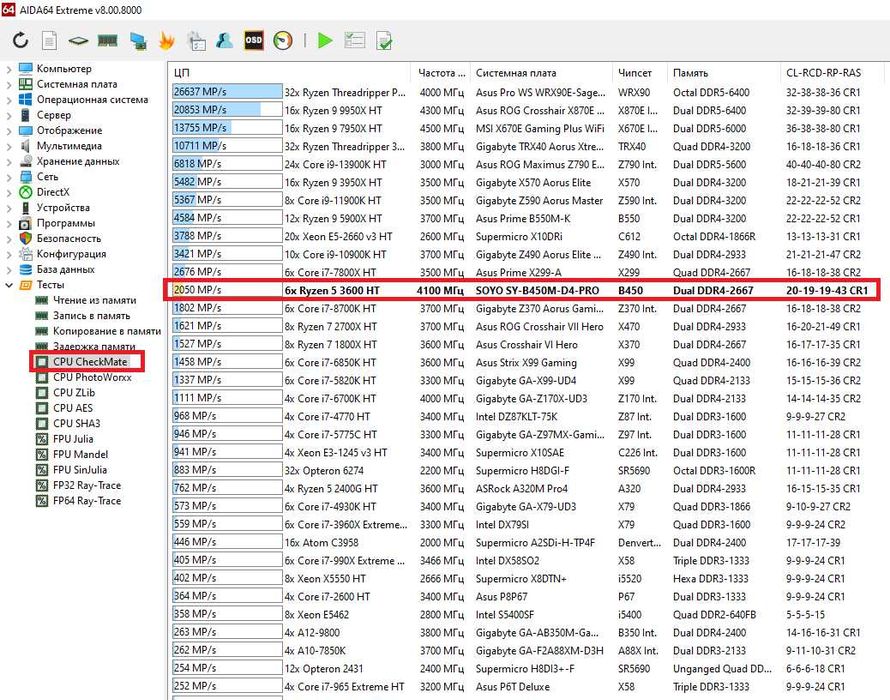Open Хранение данных tree item
Viewport: 890px width, 700px height.
(x=78, y=161)
